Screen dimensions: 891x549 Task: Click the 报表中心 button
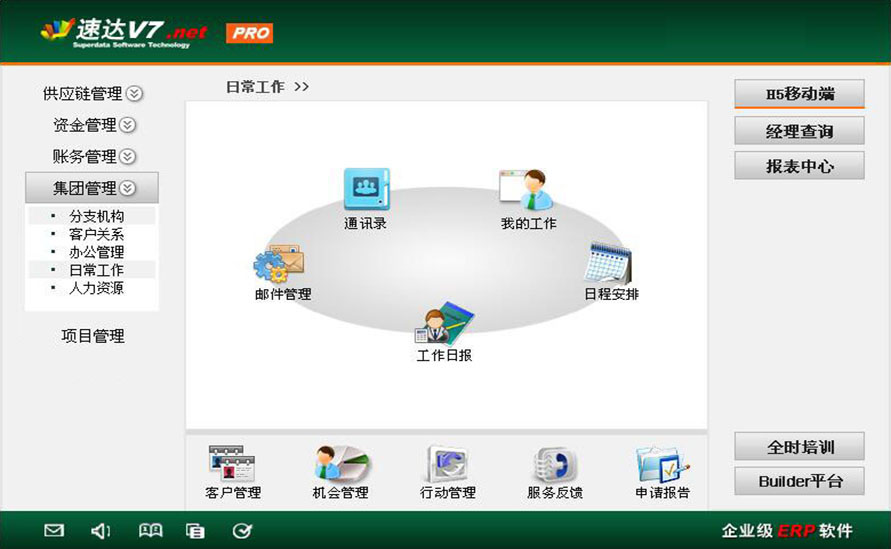pos(800,166)
